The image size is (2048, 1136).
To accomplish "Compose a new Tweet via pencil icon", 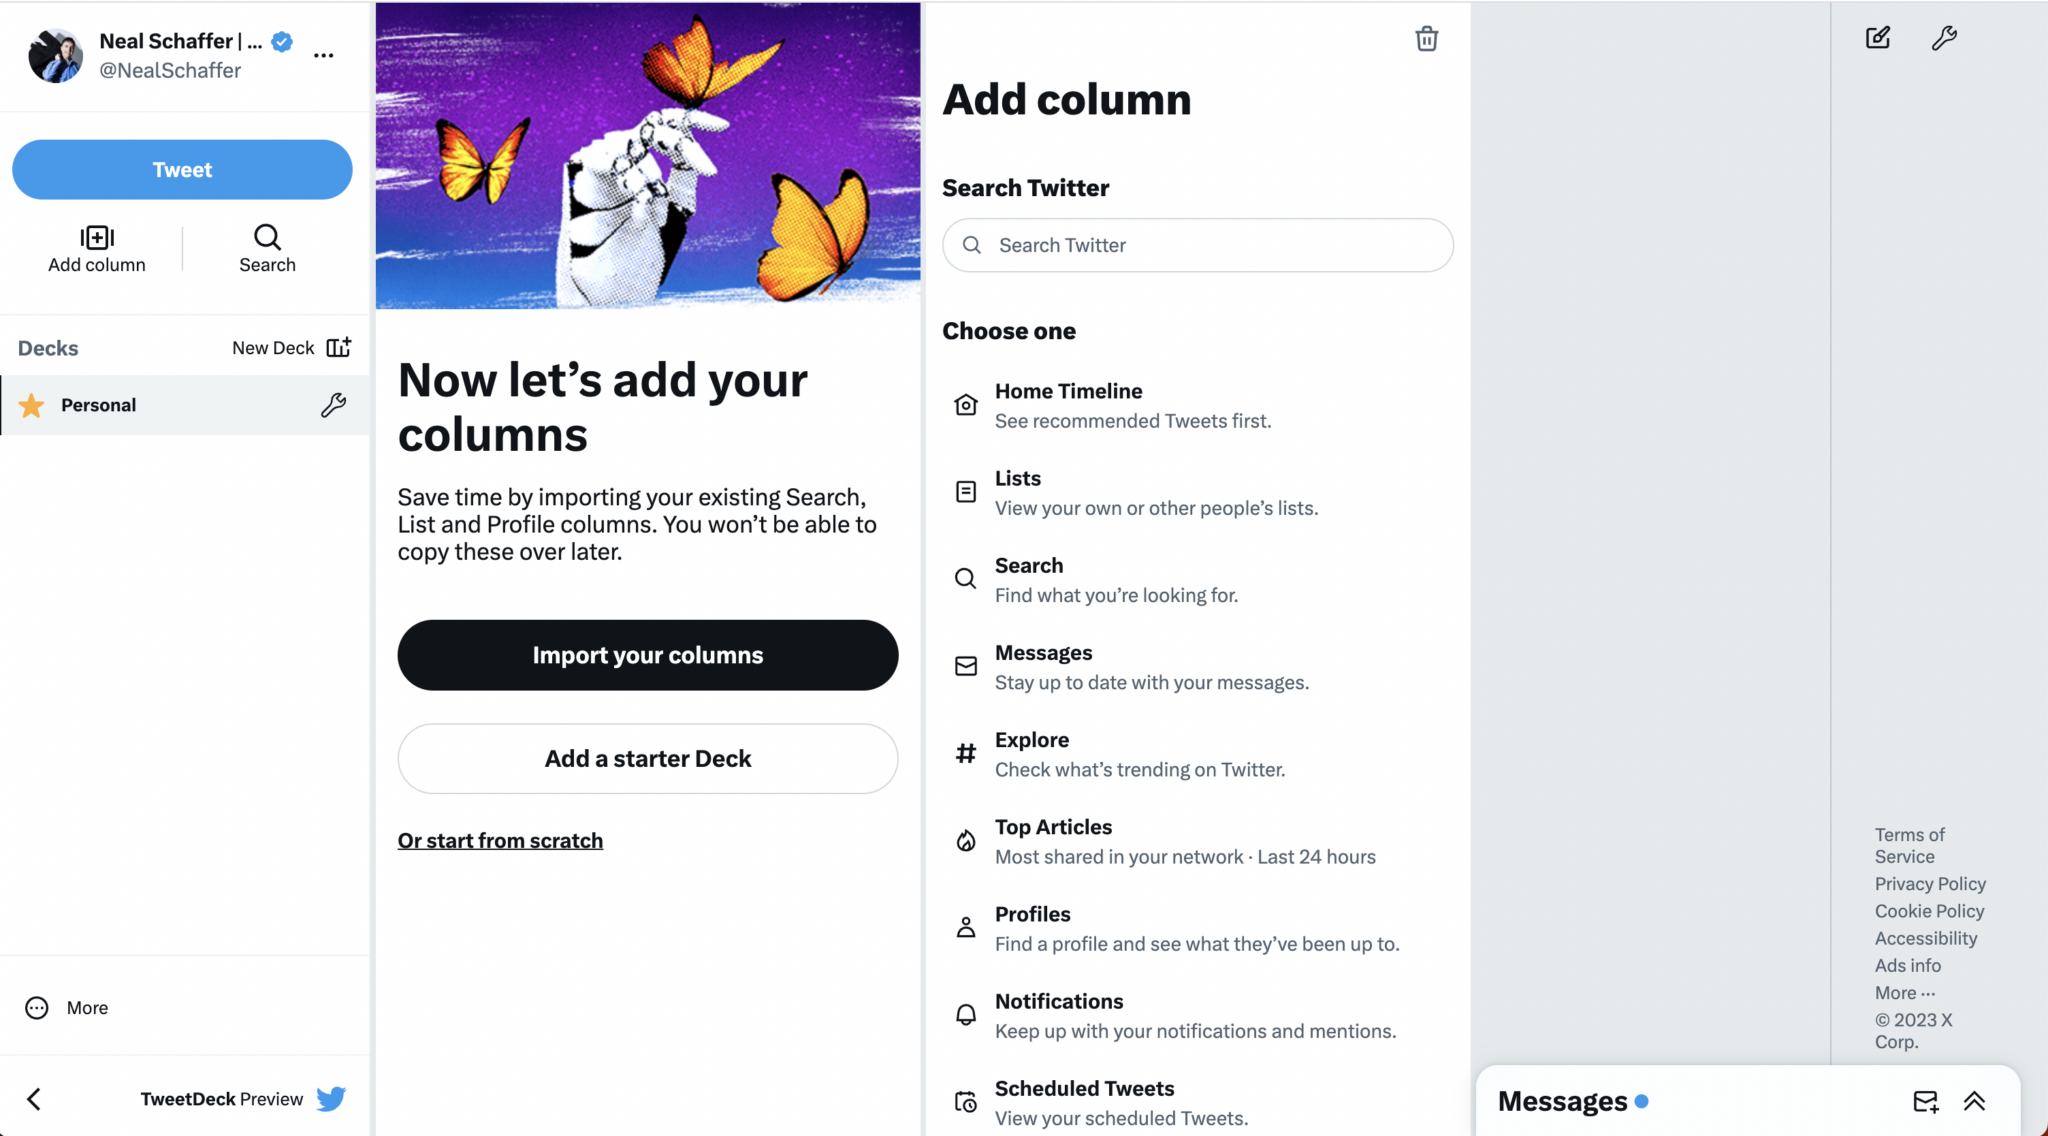I will (1877, 38).
